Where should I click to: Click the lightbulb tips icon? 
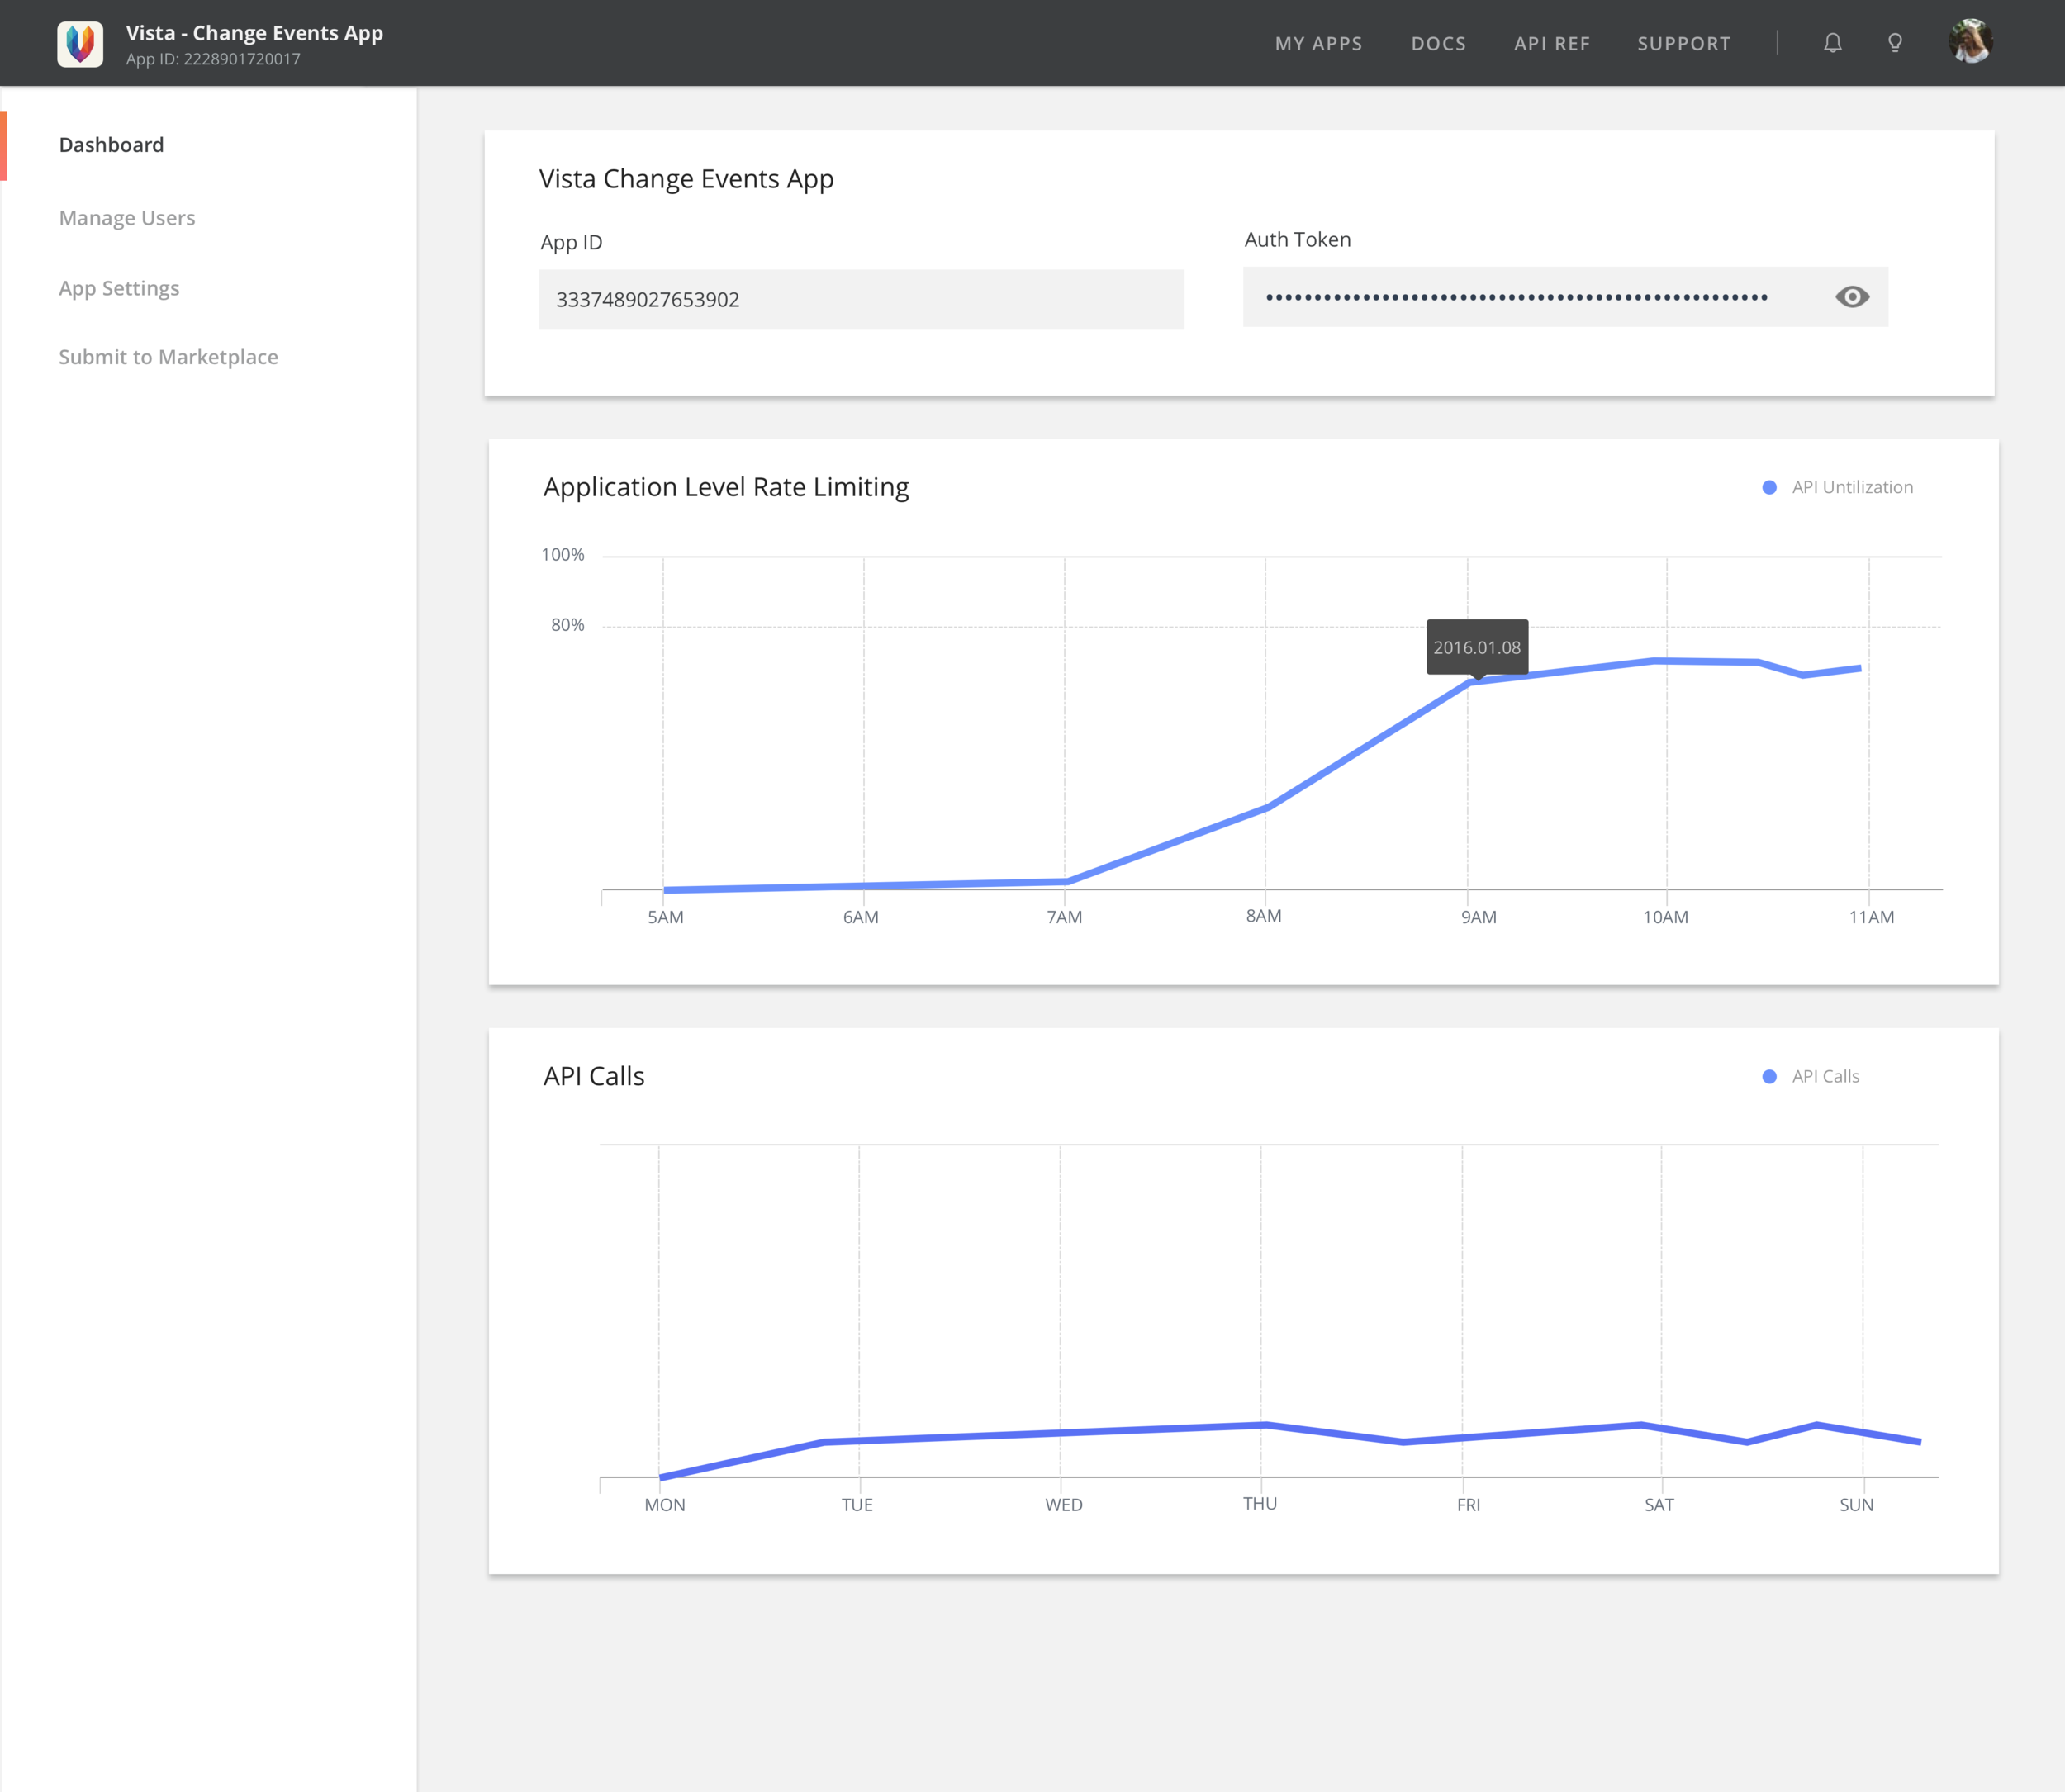click(1894, 43)
